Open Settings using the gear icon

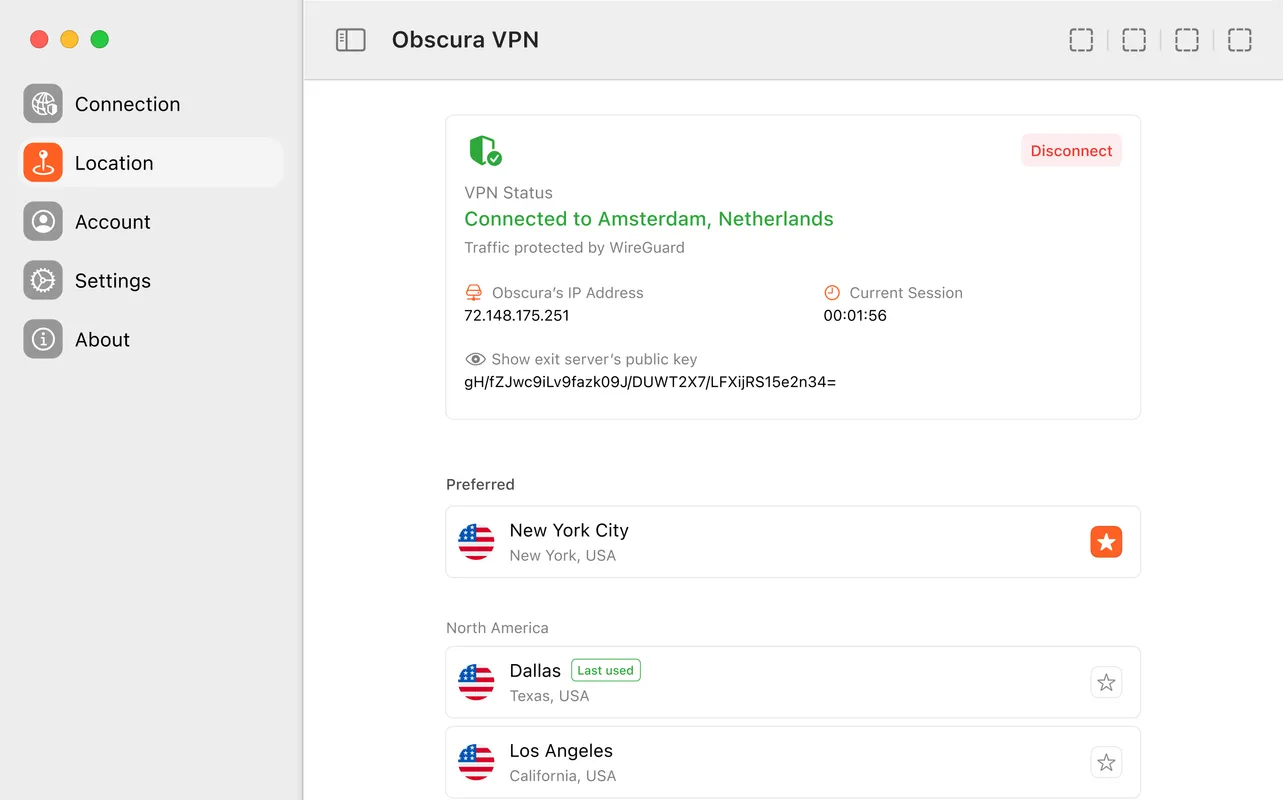43,281
